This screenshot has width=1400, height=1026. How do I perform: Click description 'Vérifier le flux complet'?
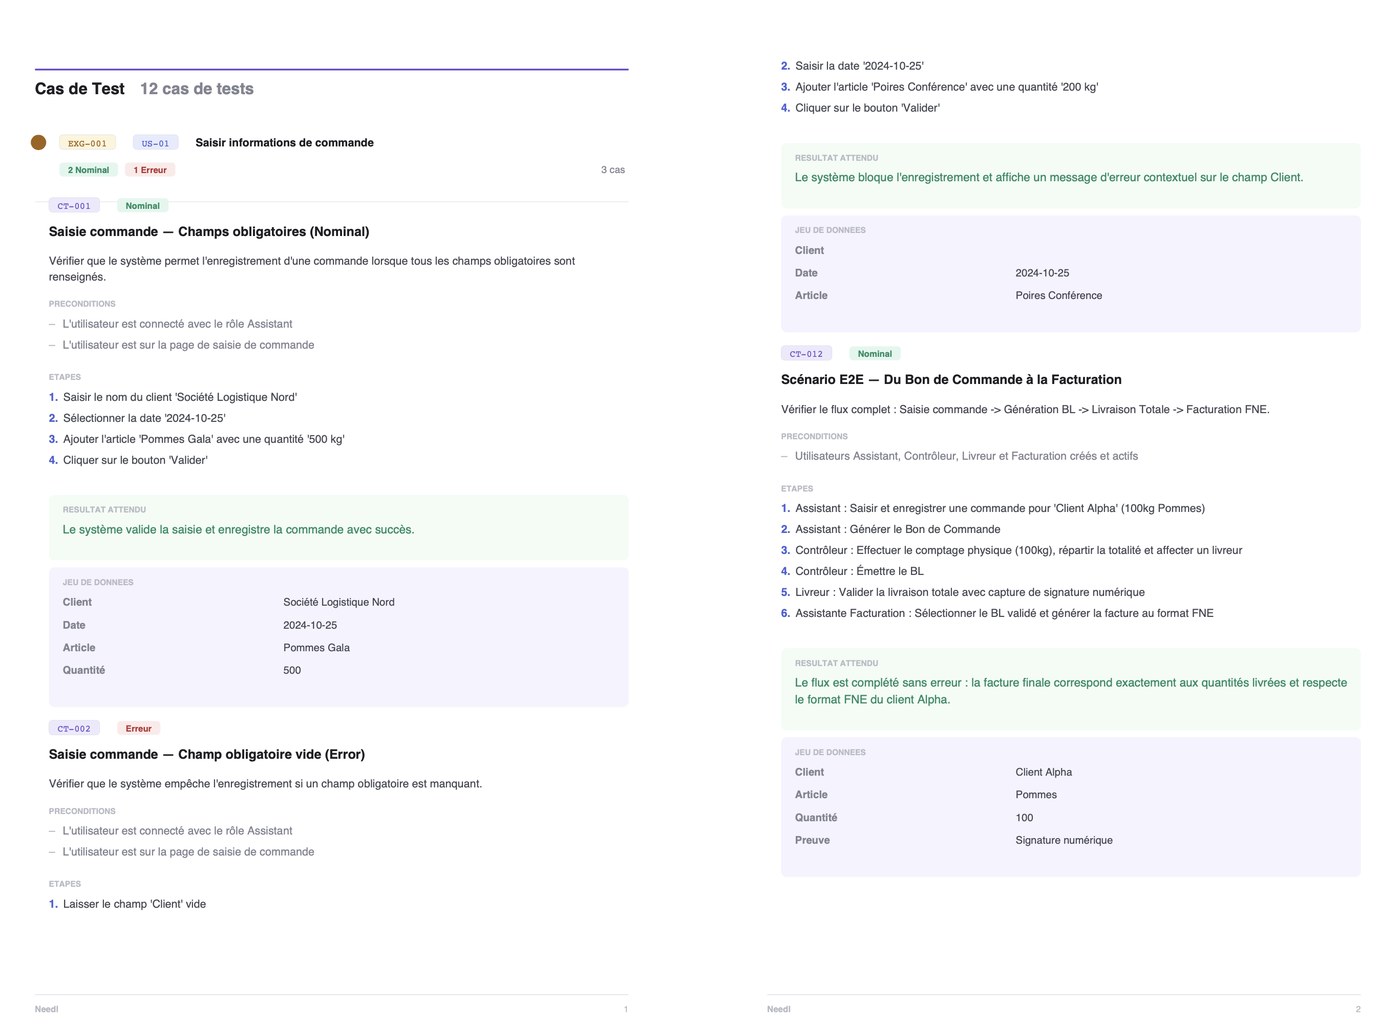click(1025, 409)
